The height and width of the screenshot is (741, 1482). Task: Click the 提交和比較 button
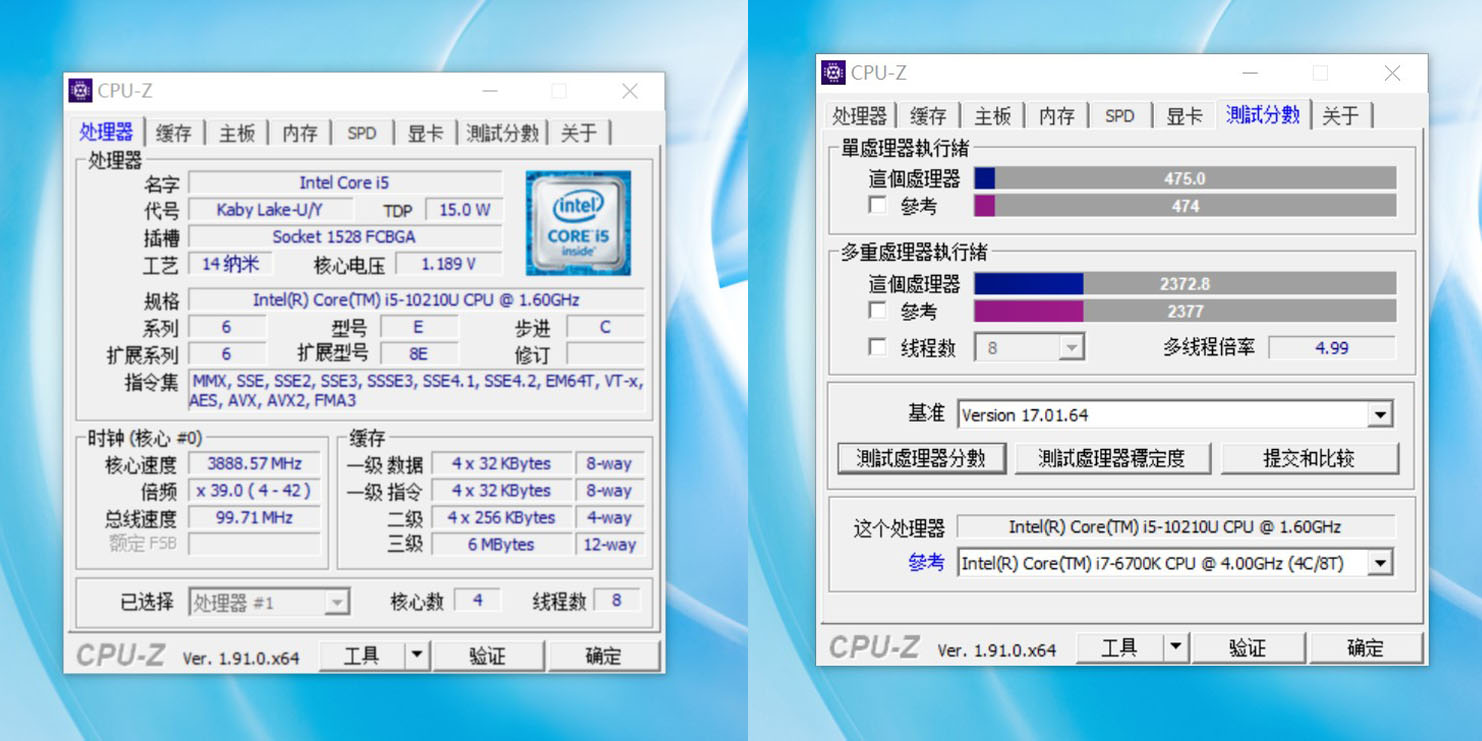point(1309,458)
